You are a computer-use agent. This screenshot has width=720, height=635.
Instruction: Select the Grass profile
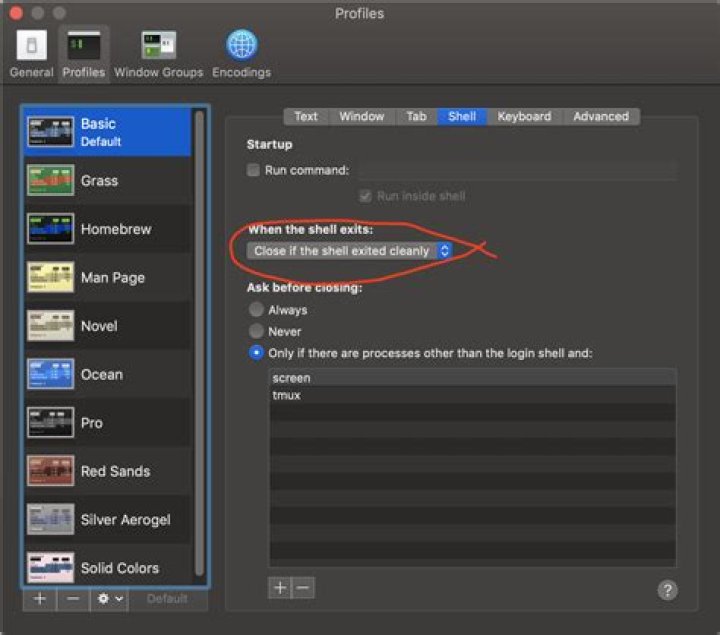(108, 180)
